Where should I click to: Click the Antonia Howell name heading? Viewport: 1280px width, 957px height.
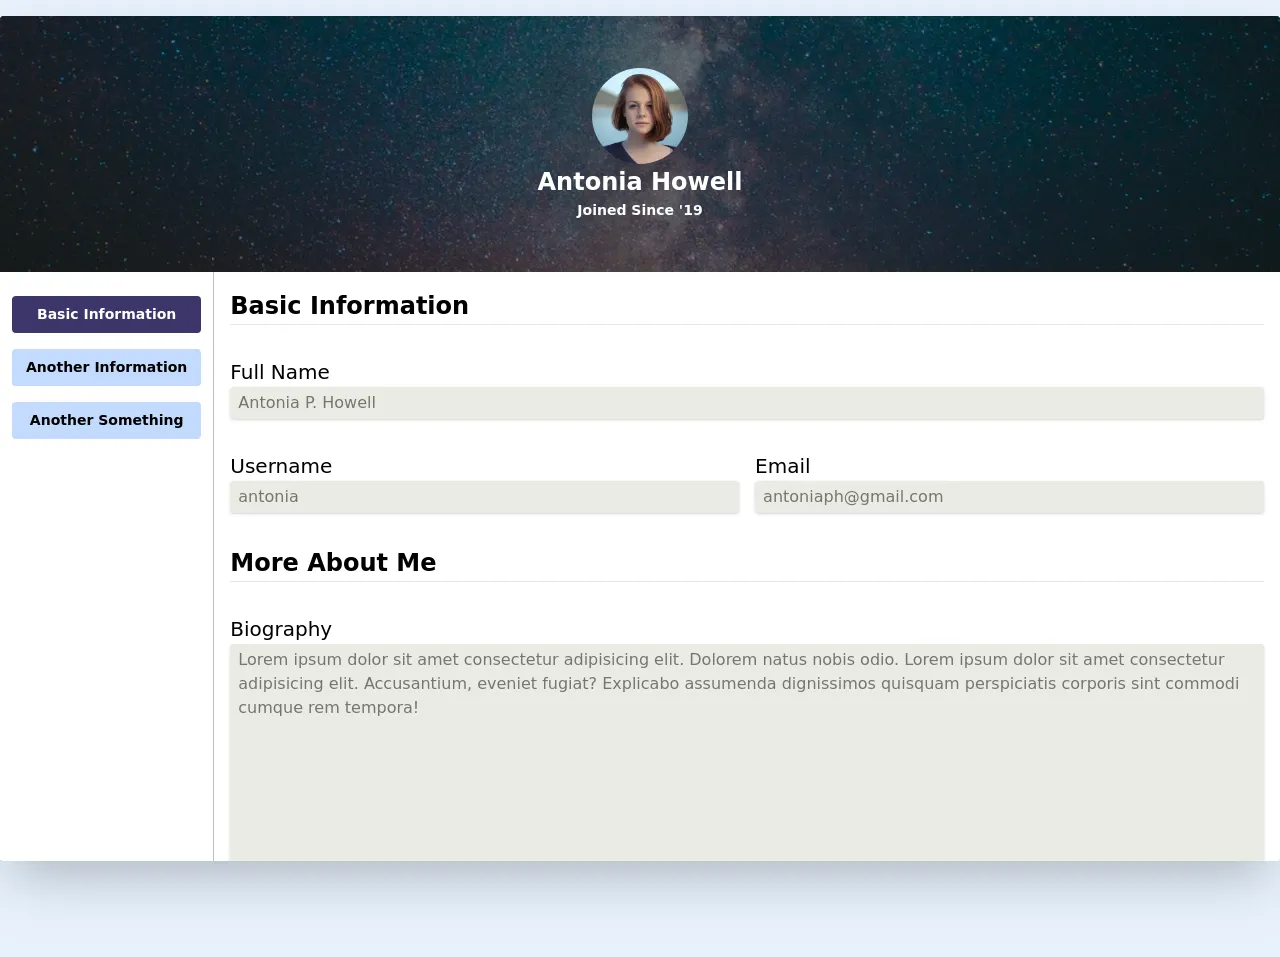point(640,181)
